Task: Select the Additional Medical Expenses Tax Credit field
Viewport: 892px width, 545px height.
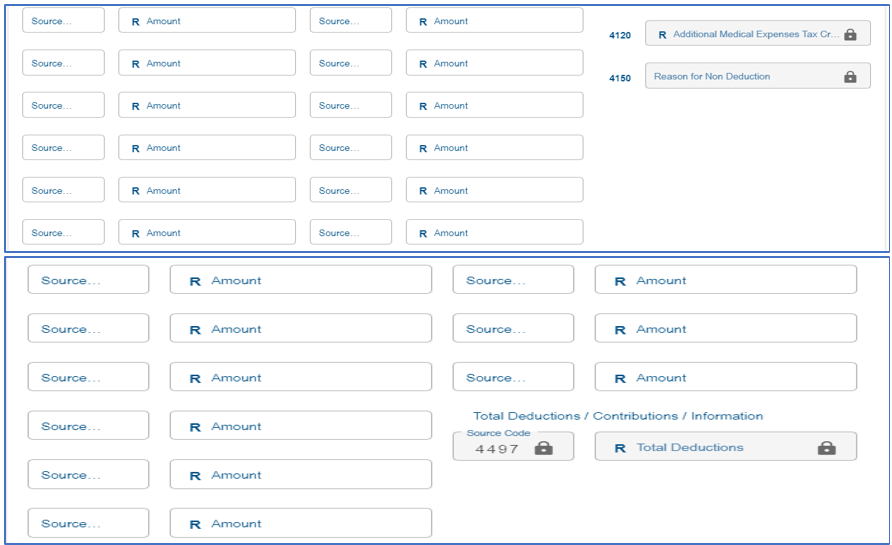Action: click(758, 34)
